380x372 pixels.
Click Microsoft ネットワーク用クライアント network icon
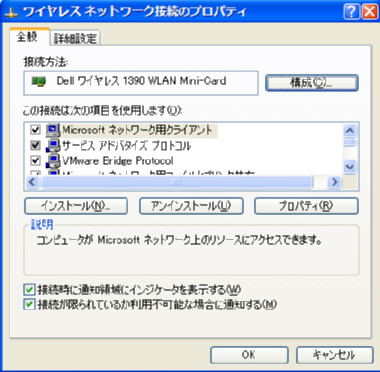(53, 130)
